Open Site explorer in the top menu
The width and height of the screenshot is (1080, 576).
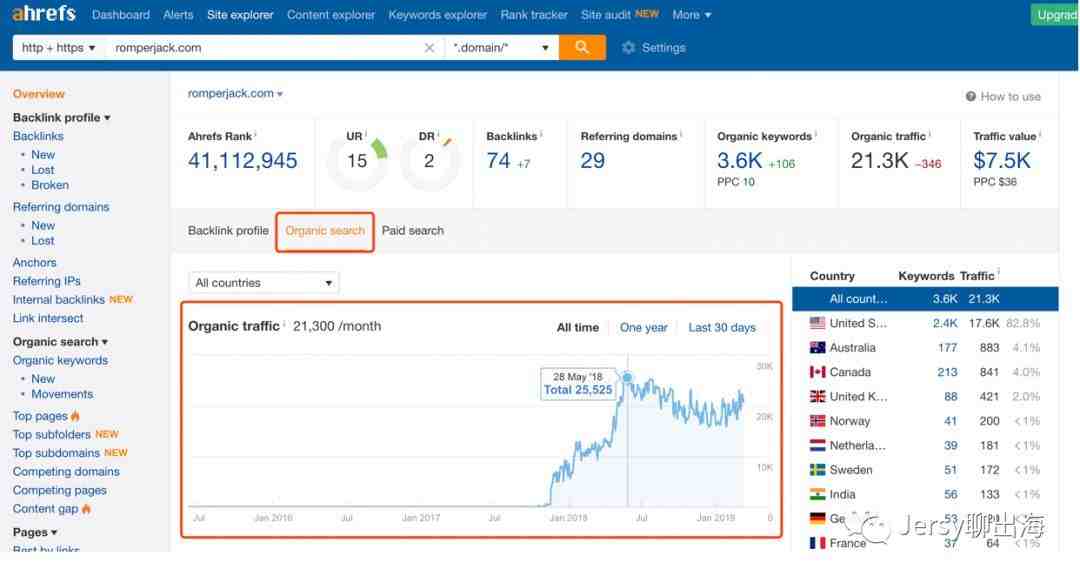click(240, 14)
